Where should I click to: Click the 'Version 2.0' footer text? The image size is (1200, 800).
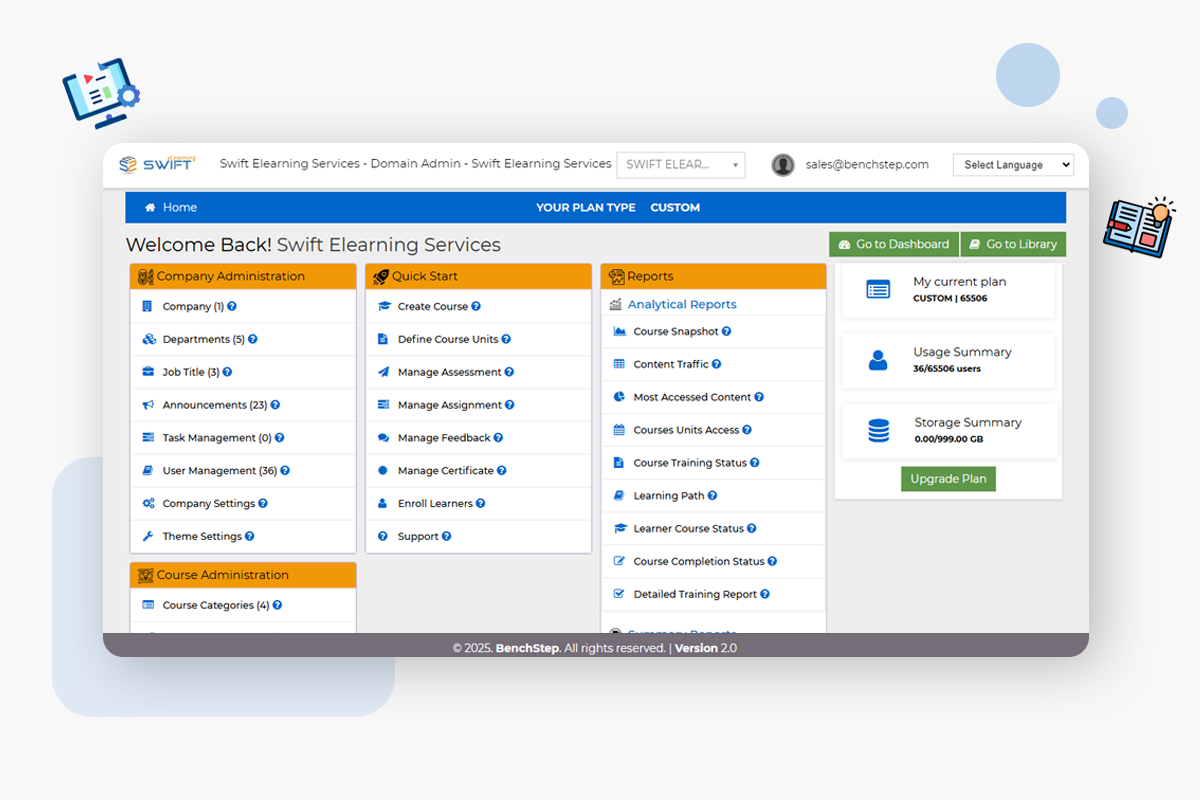[706, 648]
